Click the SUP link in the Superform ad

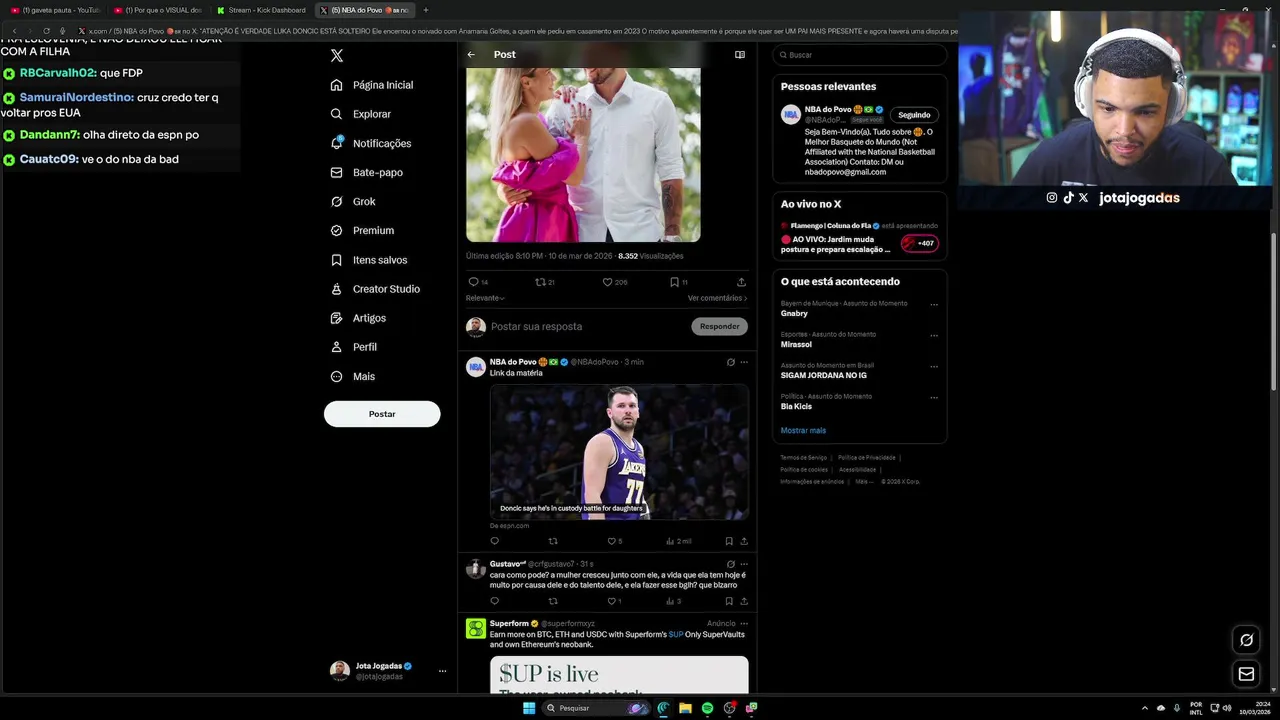tap(676, 634)
